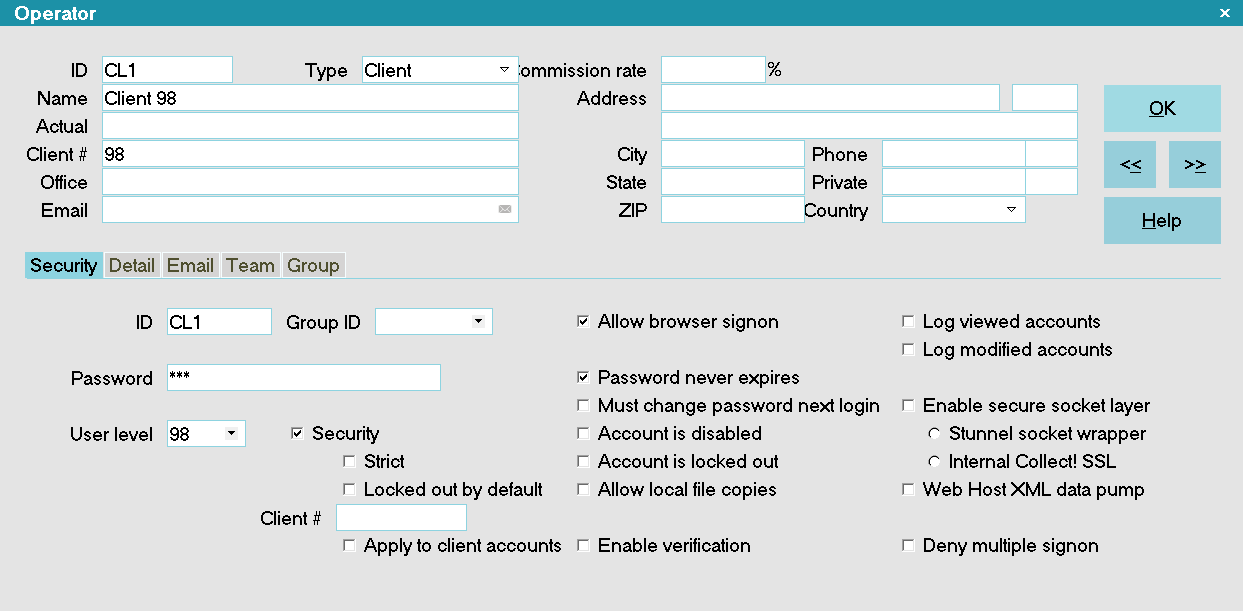
Task: Check Apply to client accounts
Action: click(x=349, y=546)
